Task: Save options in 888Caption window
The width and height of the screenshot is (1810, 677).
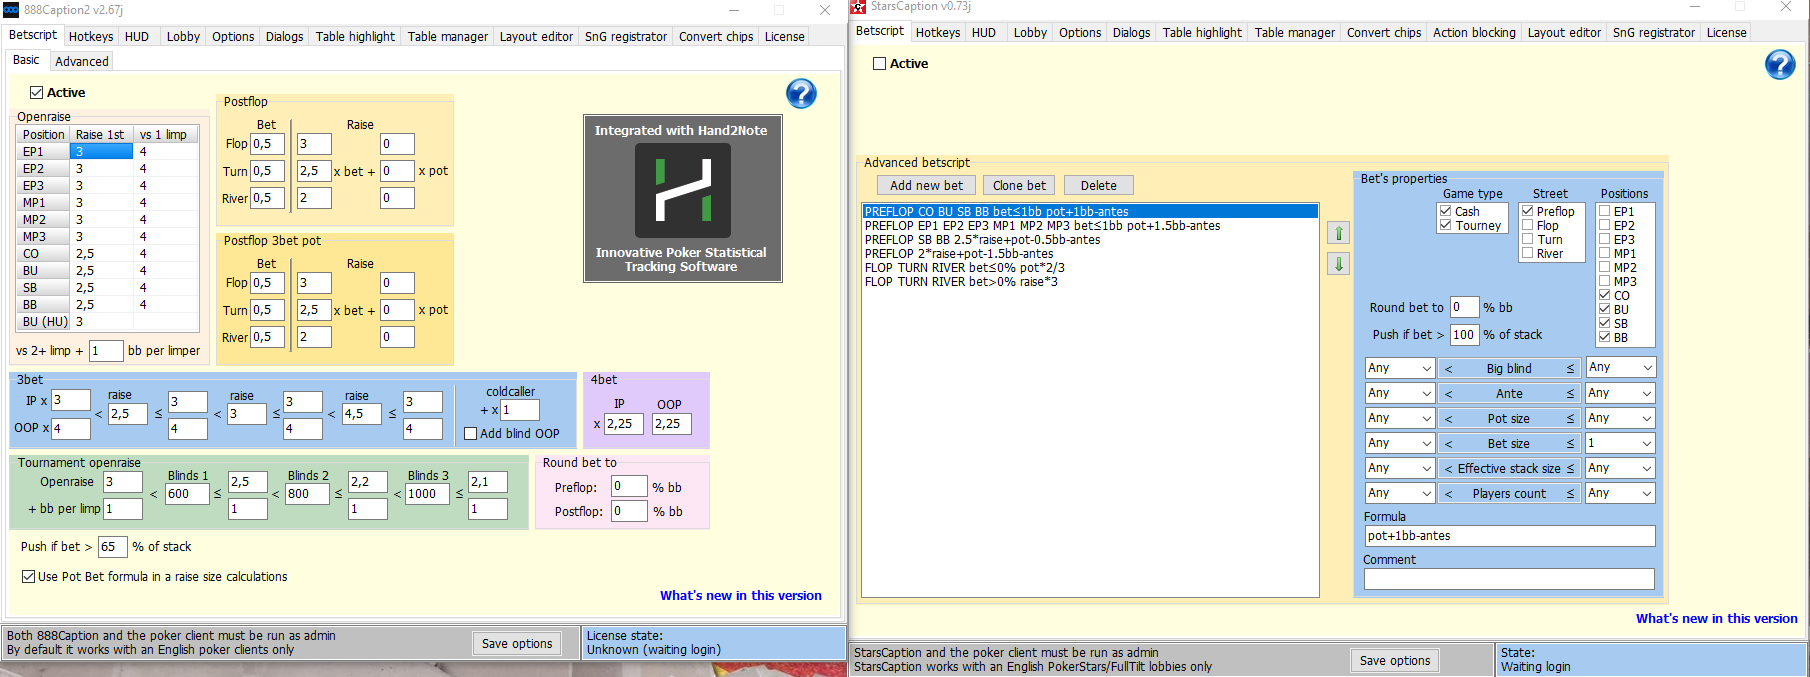Action: coord(517,643)
